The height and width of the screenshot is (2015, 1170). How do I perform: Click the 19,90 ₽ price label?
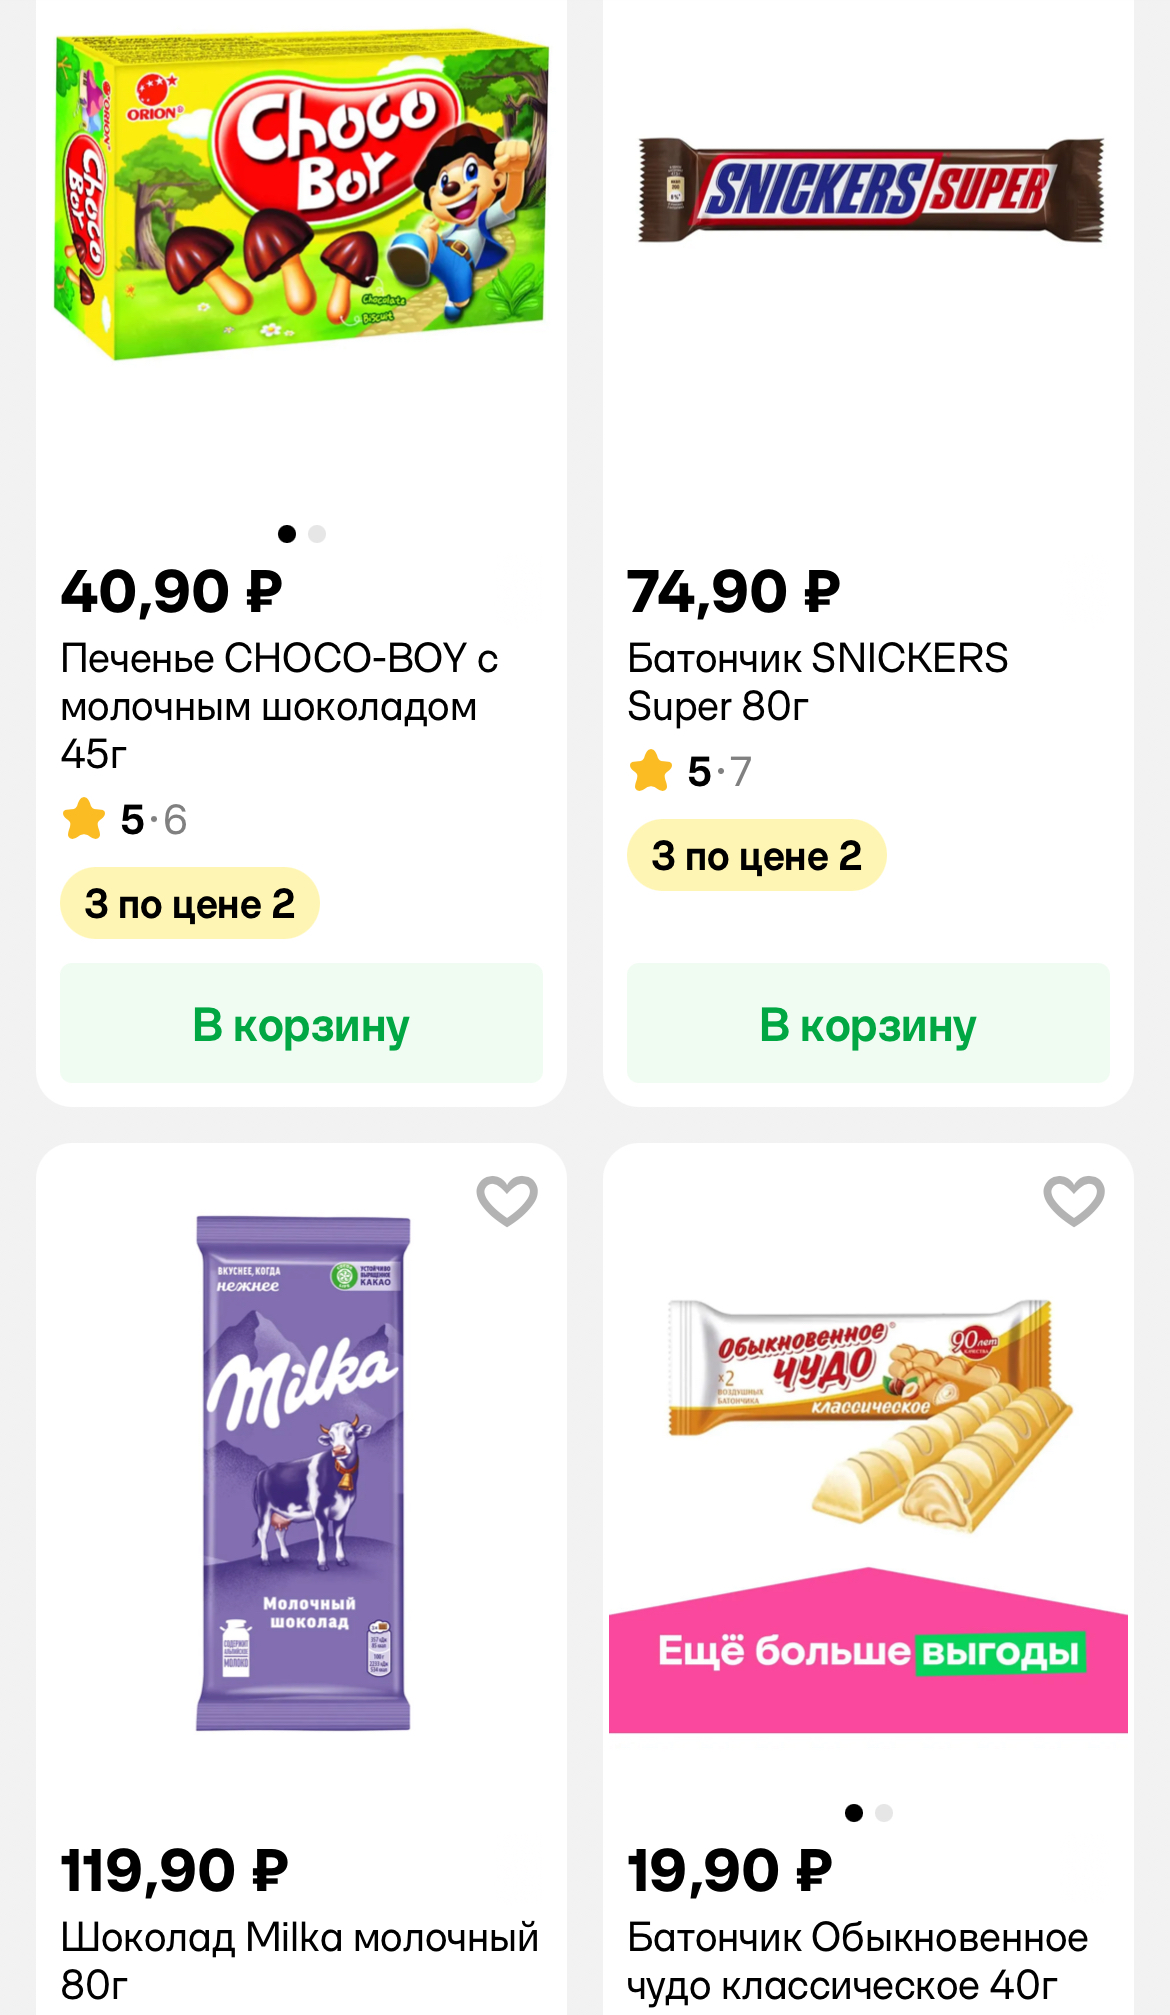click(x=730, y=1871)
